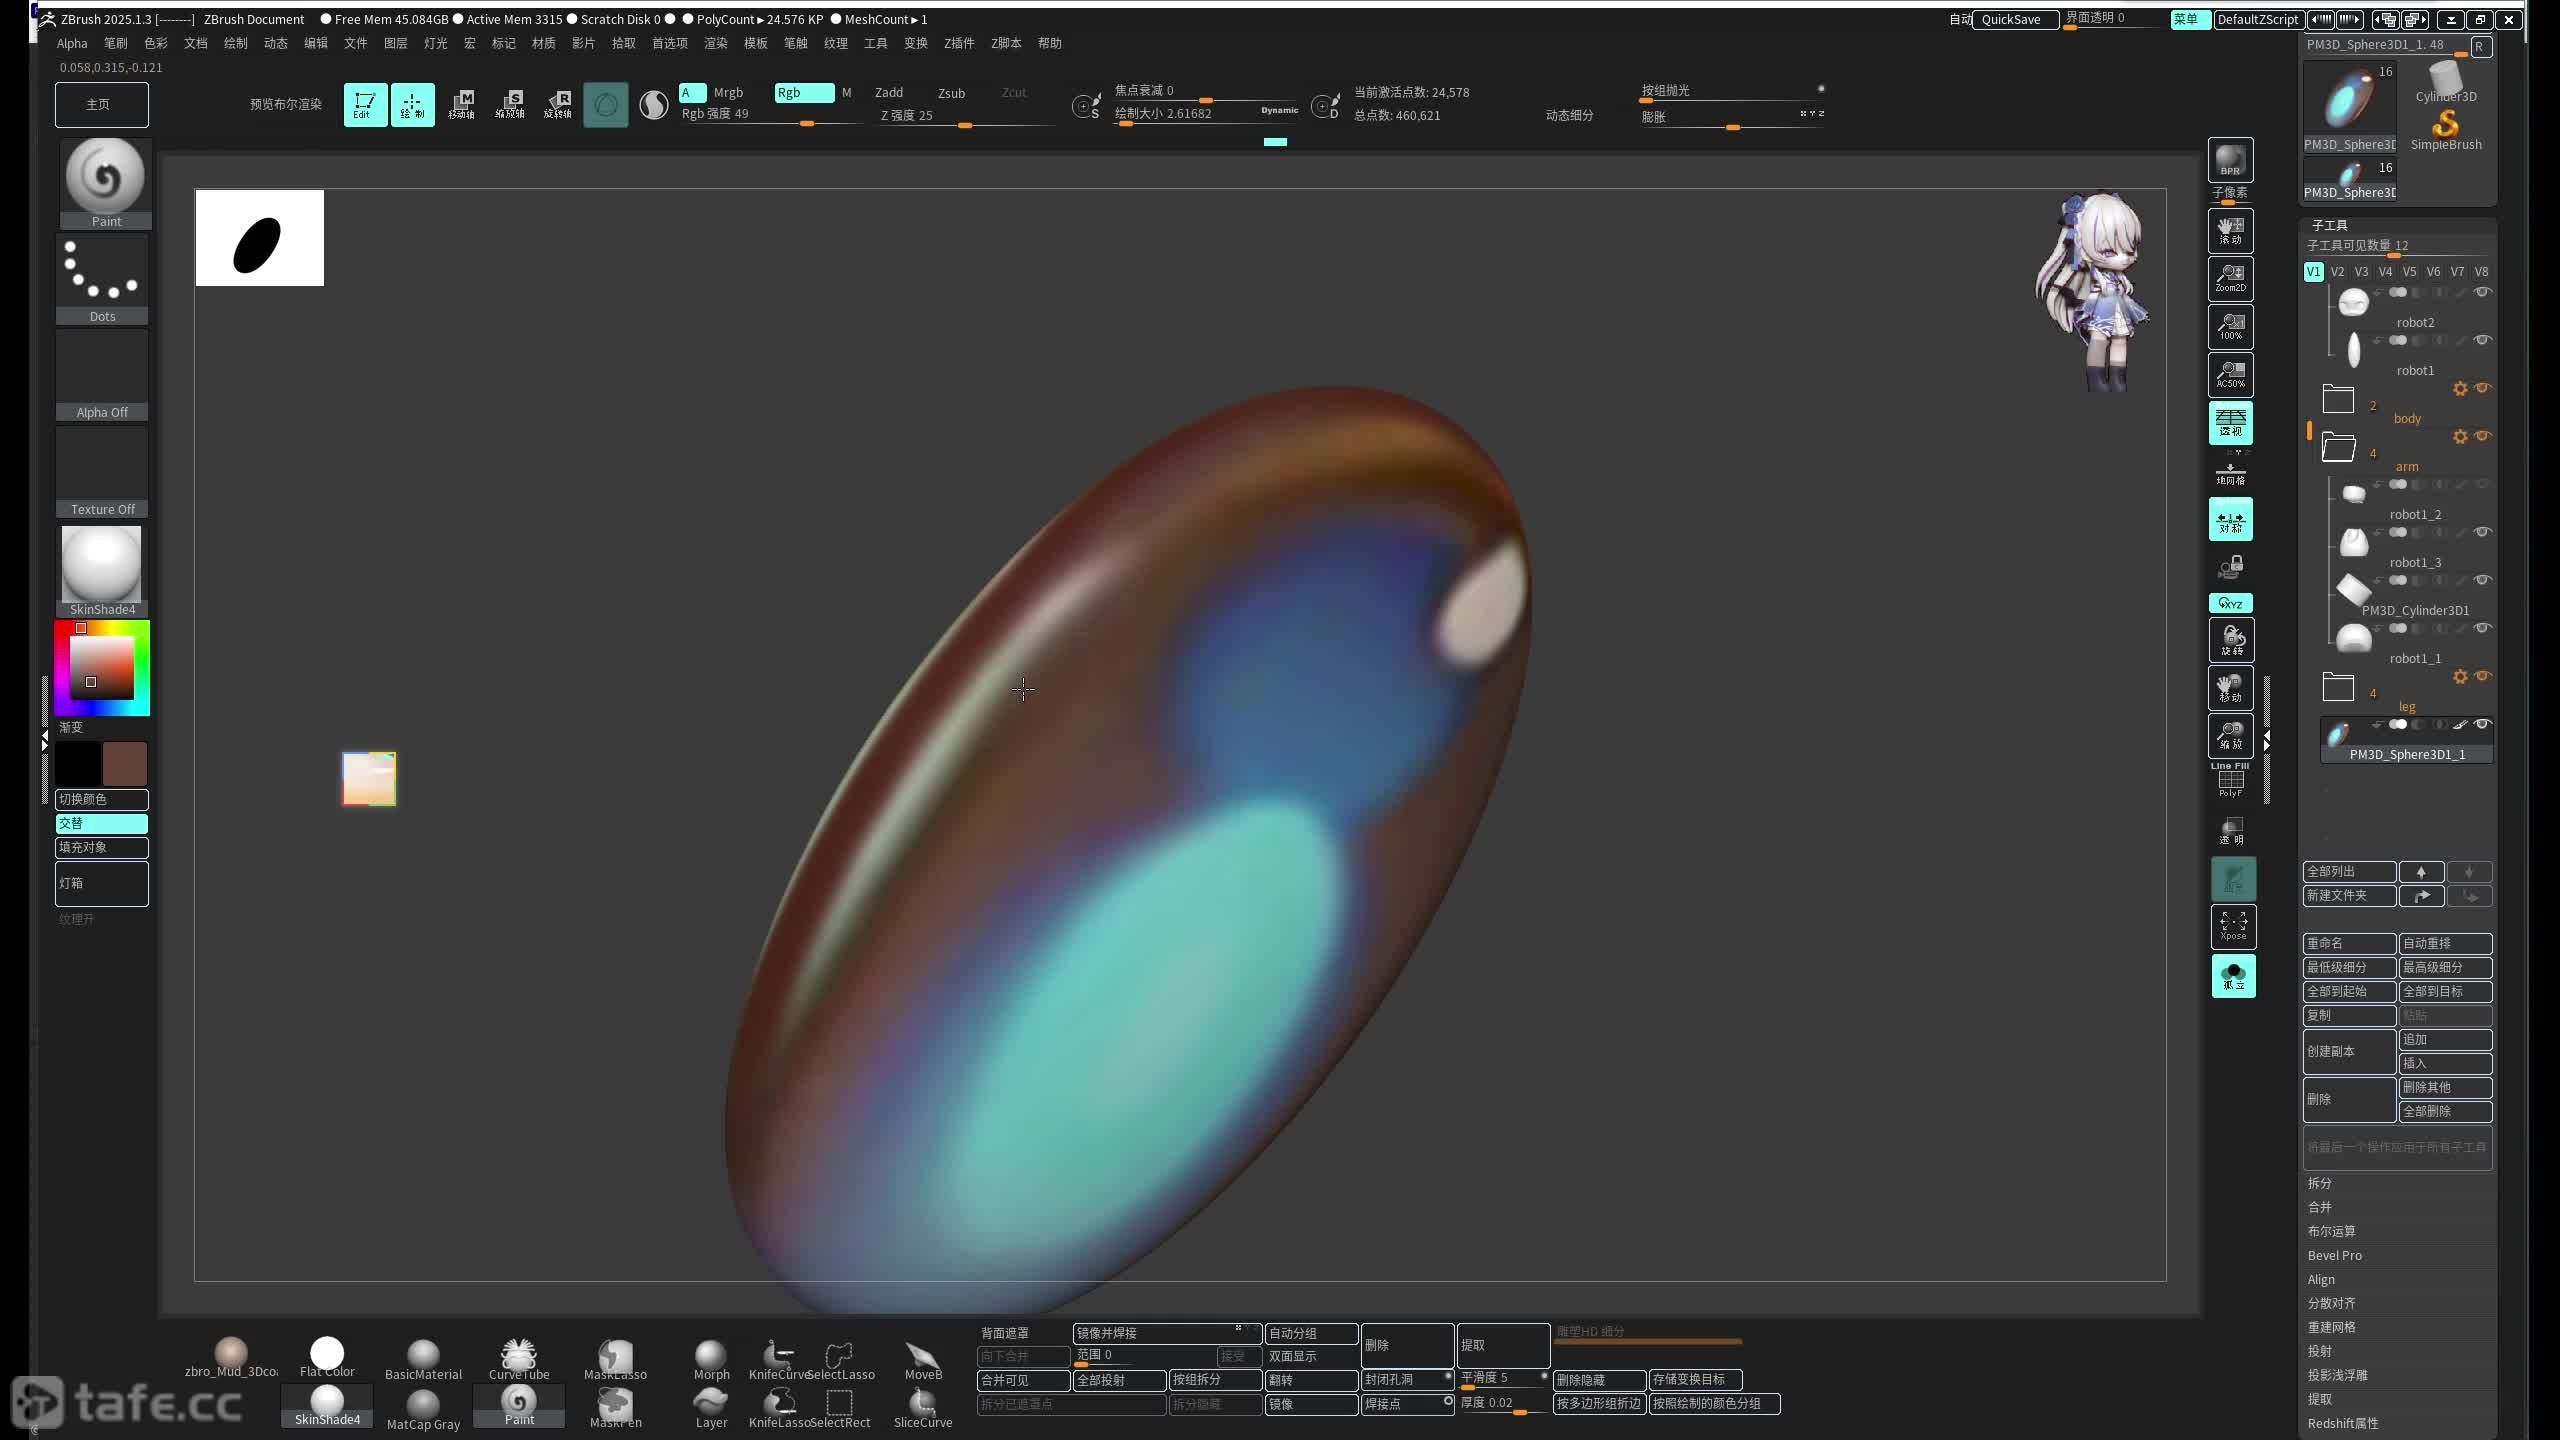Click the 主页 home button
Image resolution: width=2560 pixels, height=1440 pixels.
[x=101, y=104]
